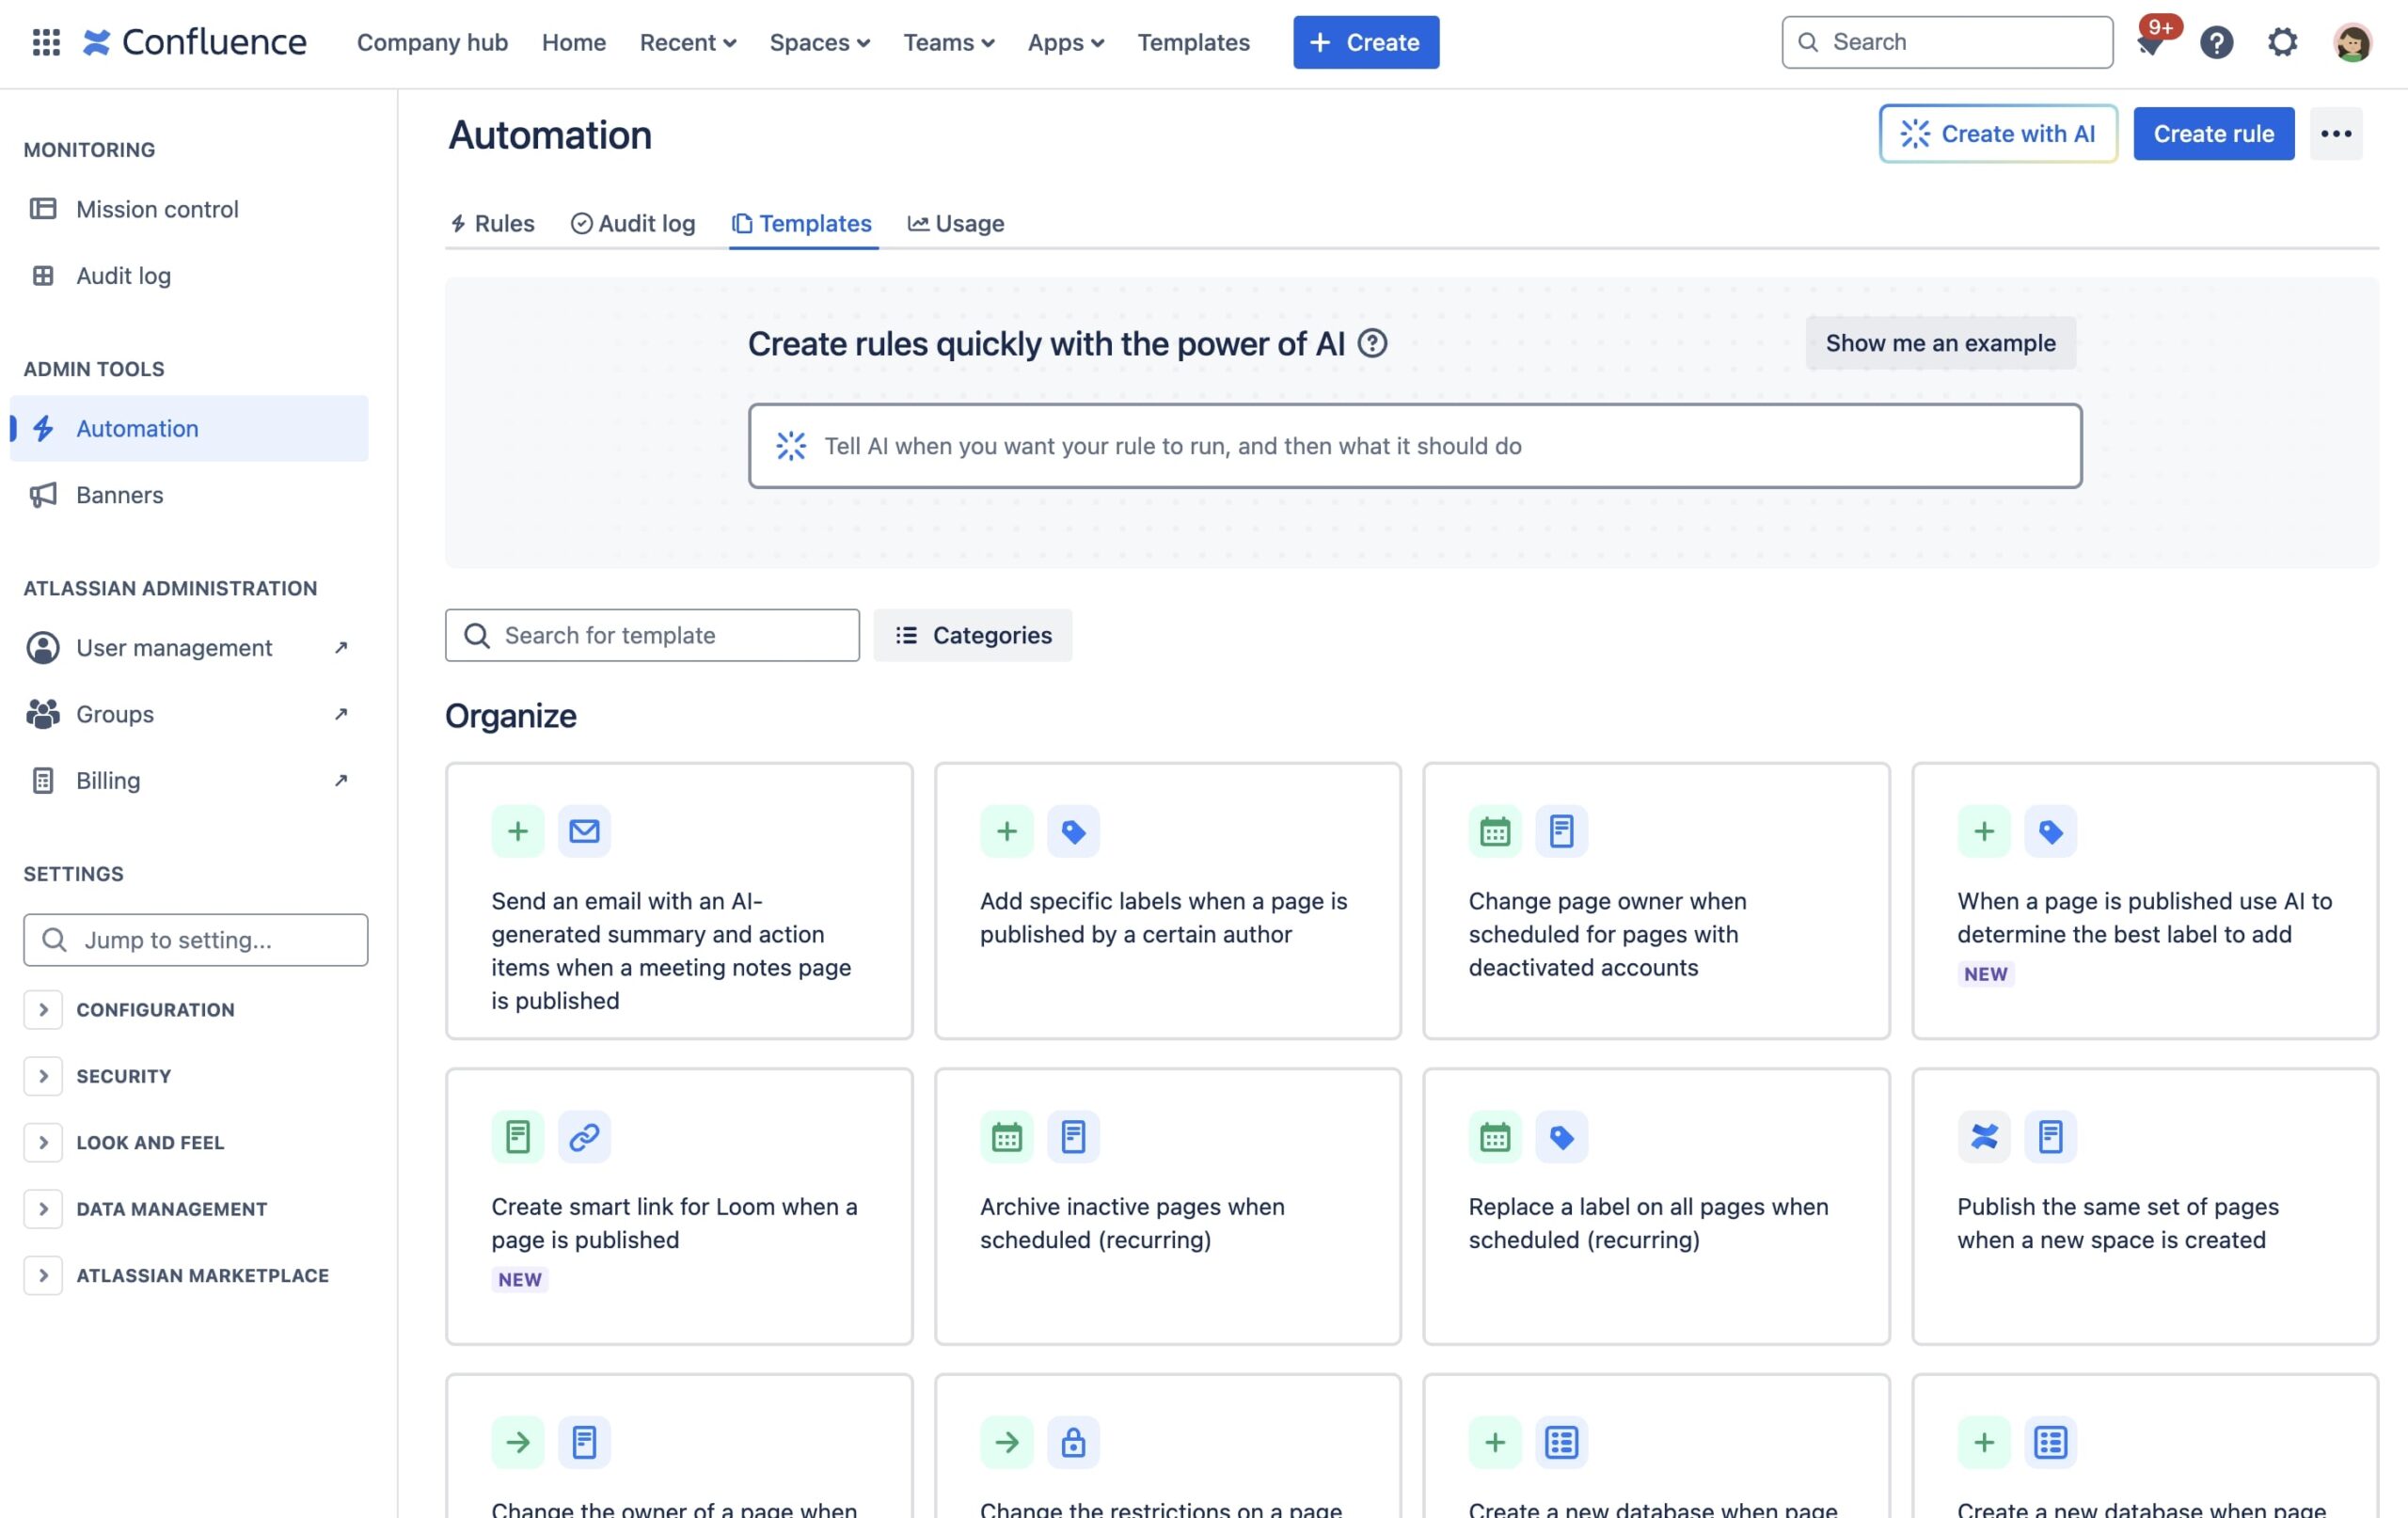Click the blue Create button
This screenshot has height=1518, width=2408.
[1366, 42]
